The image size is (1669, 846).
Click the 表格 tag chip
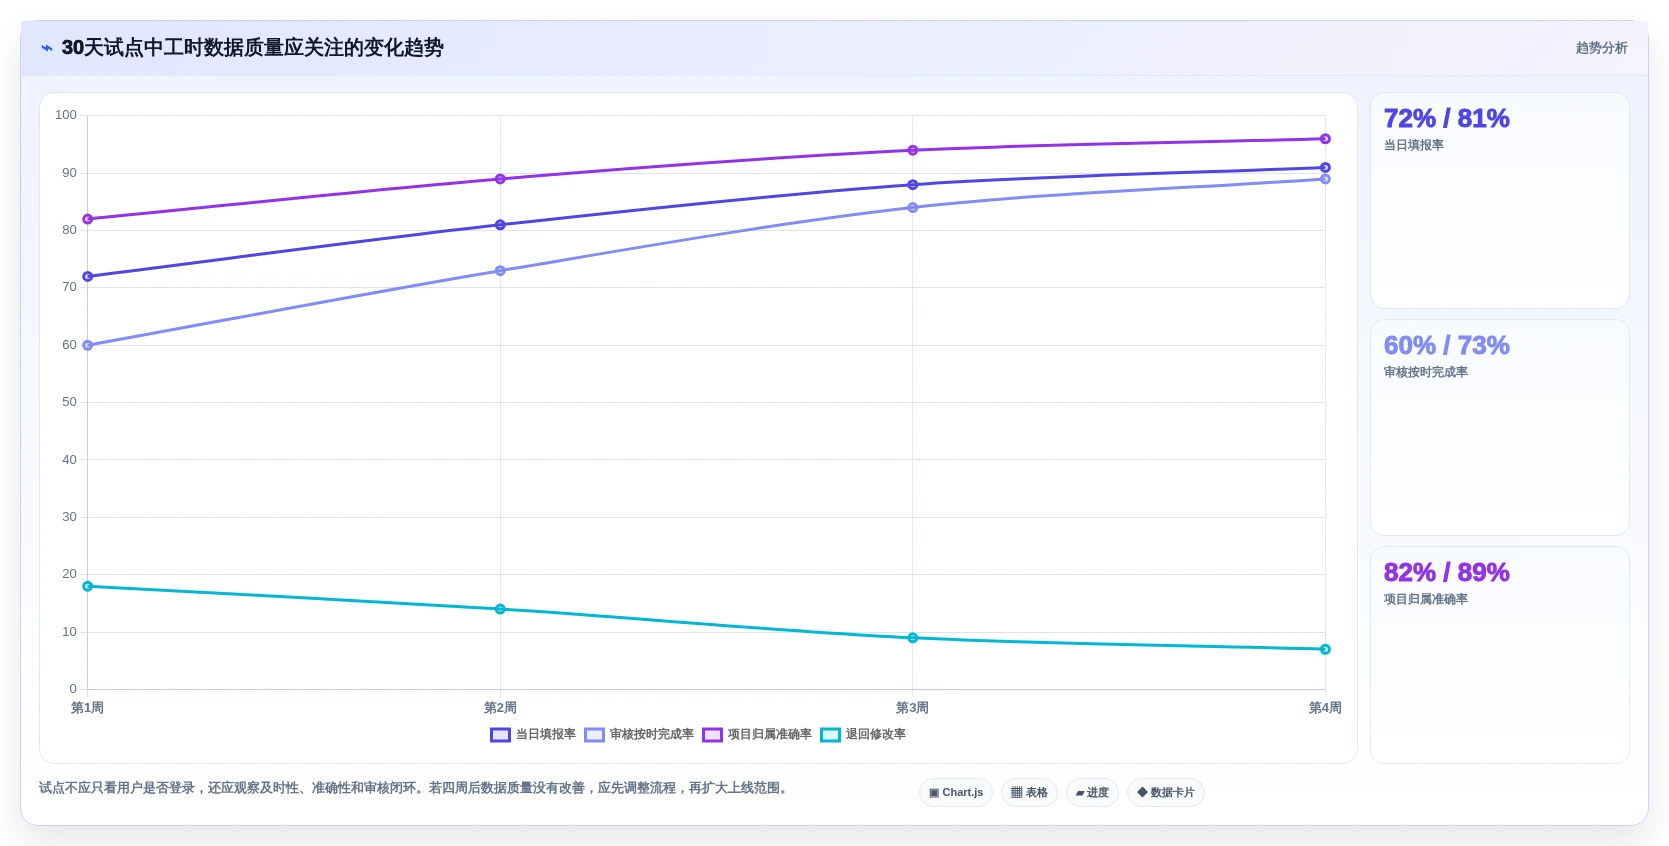(x=1029, y=793)
